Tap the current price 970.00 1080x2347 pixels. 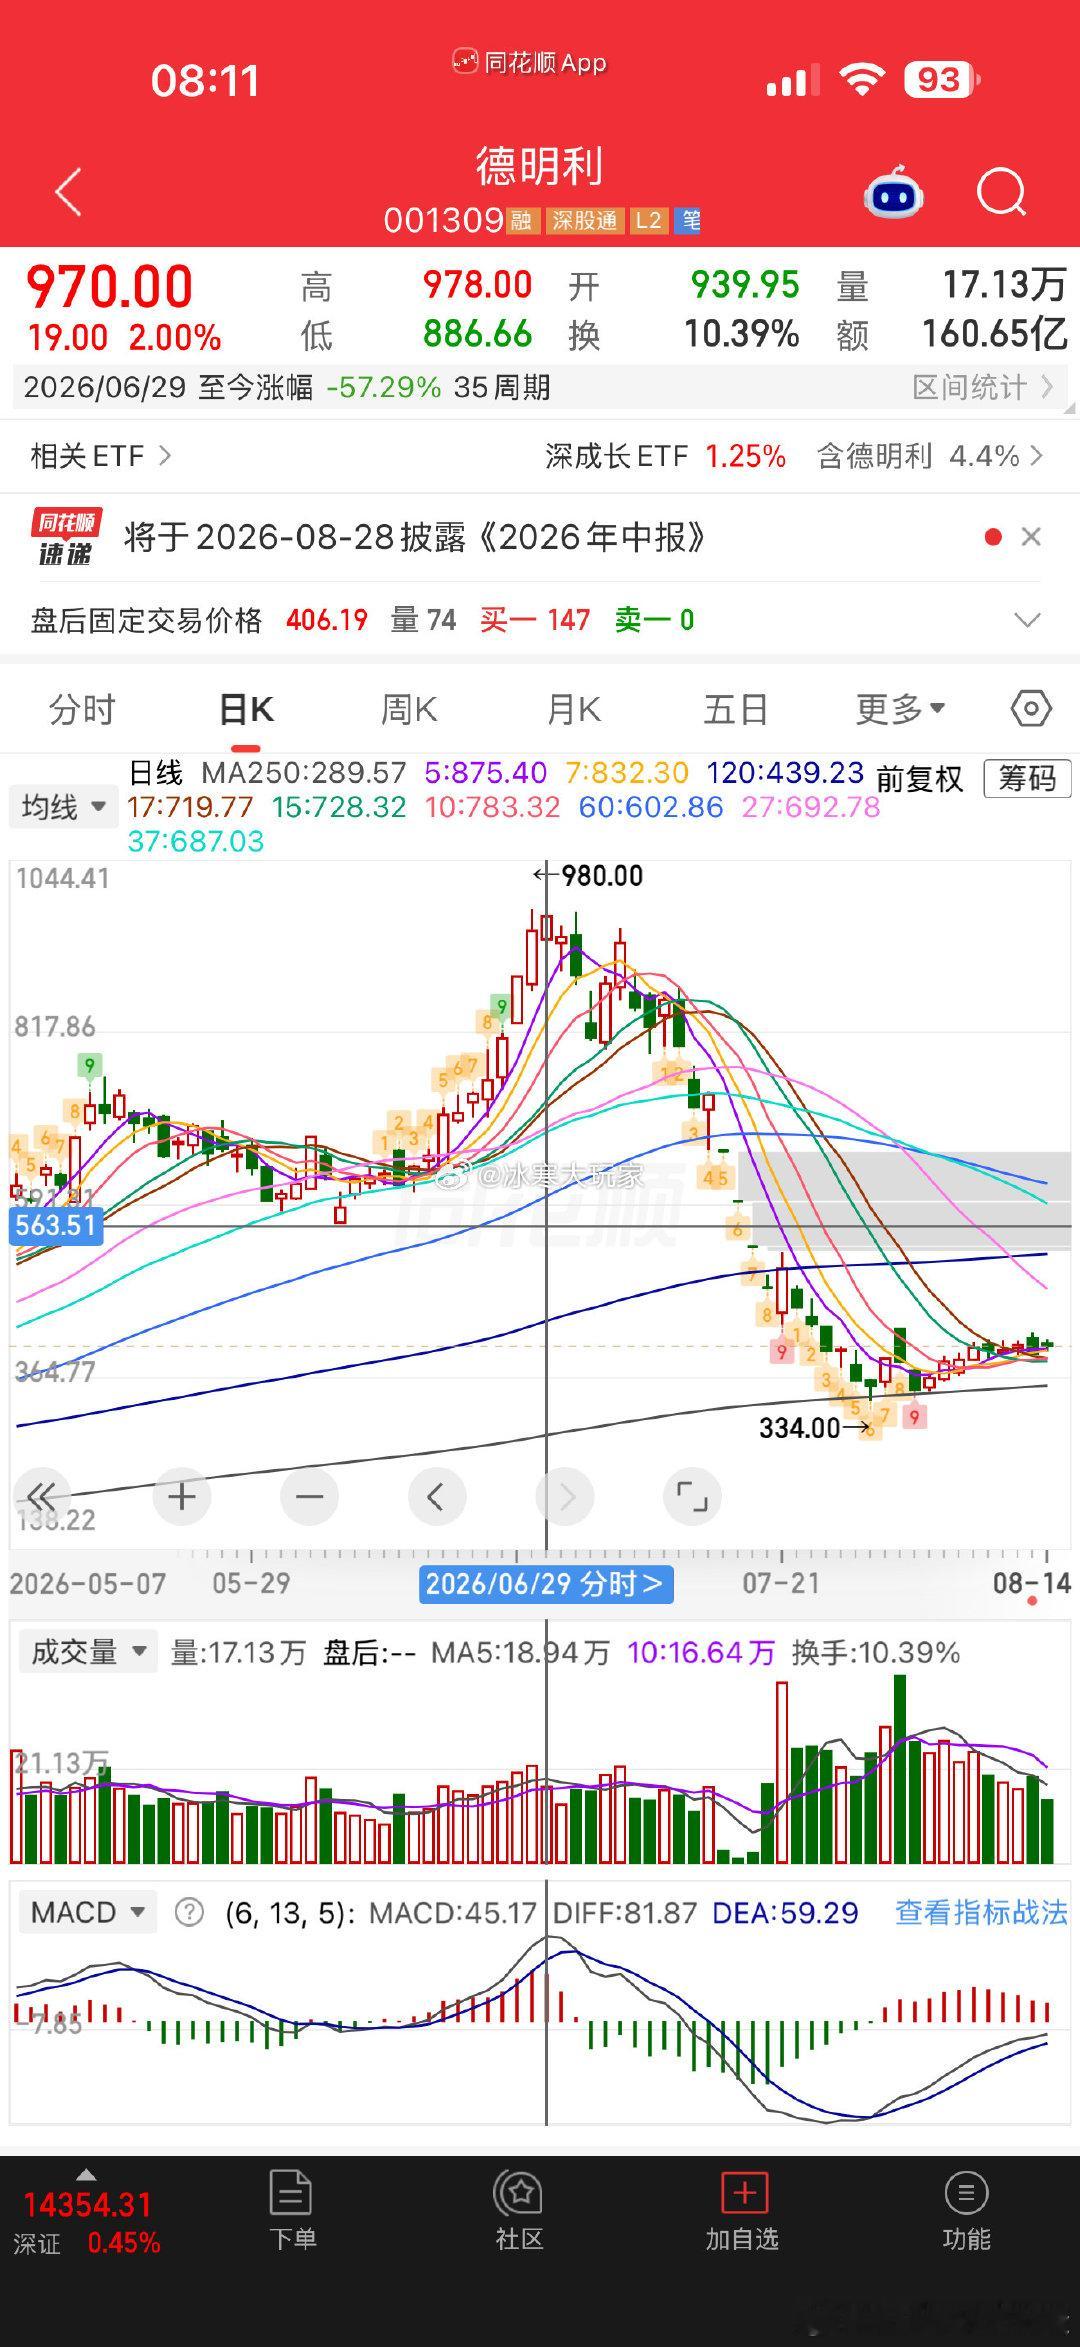pos(109,288)
